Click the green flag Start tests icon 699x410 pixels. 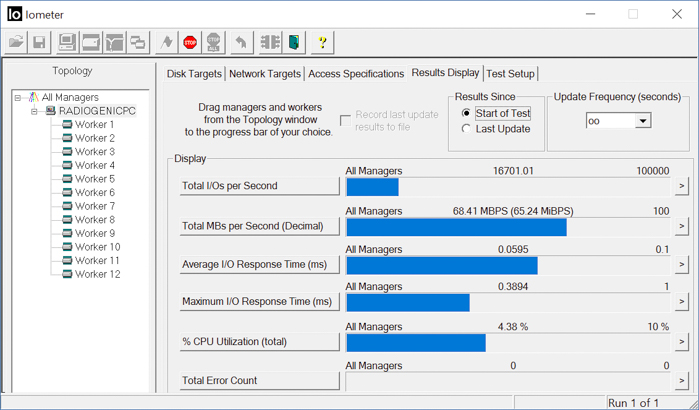165,43
